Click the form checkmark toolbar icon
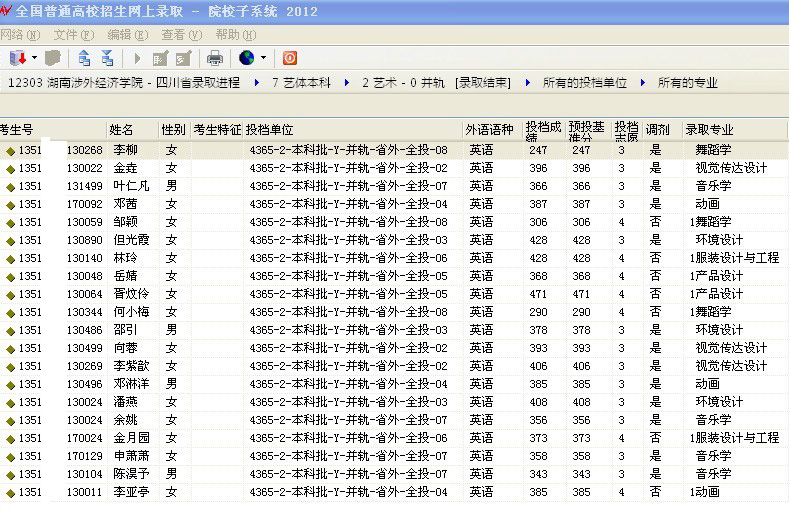The image size is (789, 512). (x=184, y=58)
